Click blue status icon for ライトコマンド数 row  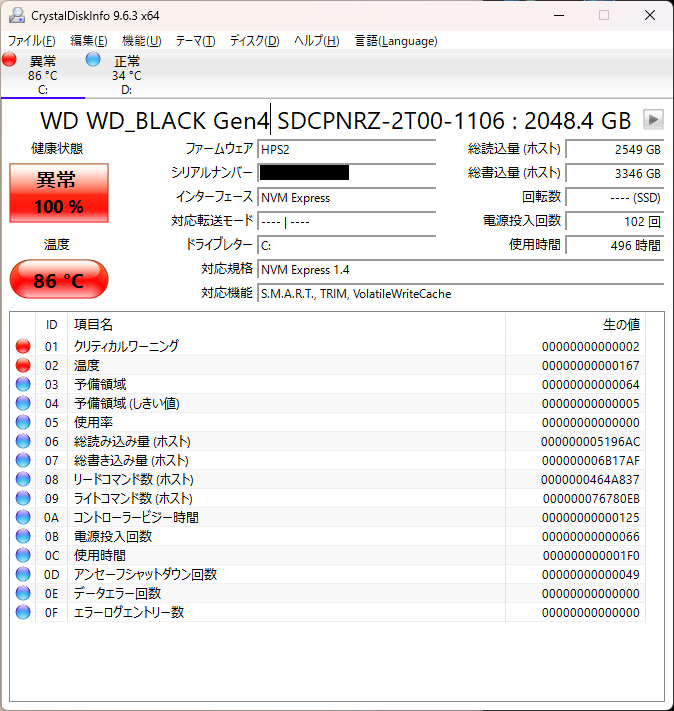23,499
